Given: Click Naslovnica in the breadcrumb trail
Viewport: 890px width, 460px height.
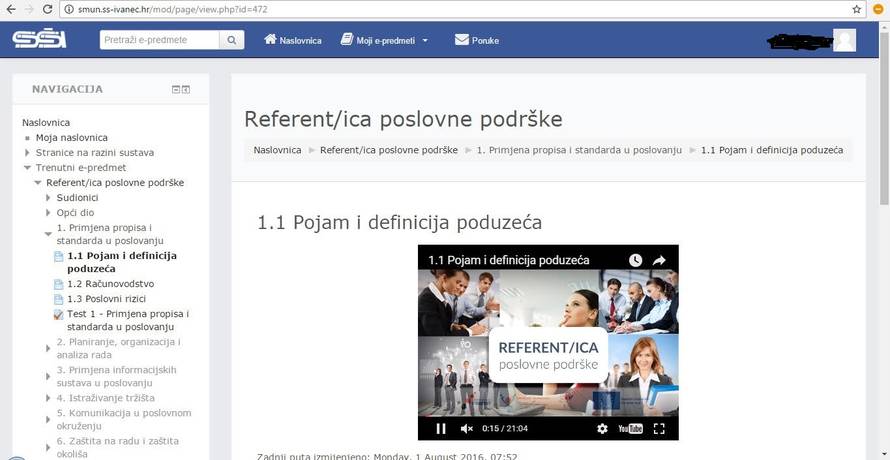Looking at the screenshot, I should [x=278, y=150].
